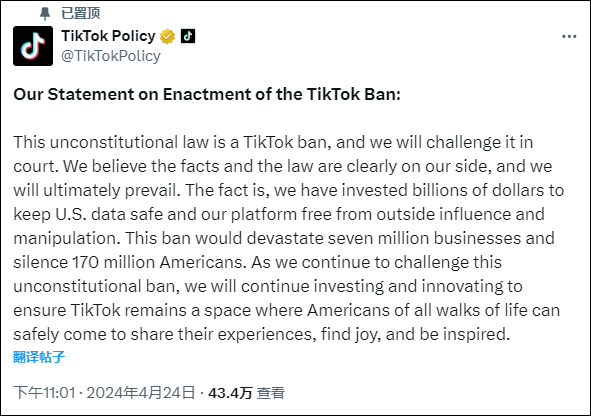Click the bold statement headline text
Image resolution: width=591 pixels, height=416 pixels.
pyautogui.click(x=207, y=94)
